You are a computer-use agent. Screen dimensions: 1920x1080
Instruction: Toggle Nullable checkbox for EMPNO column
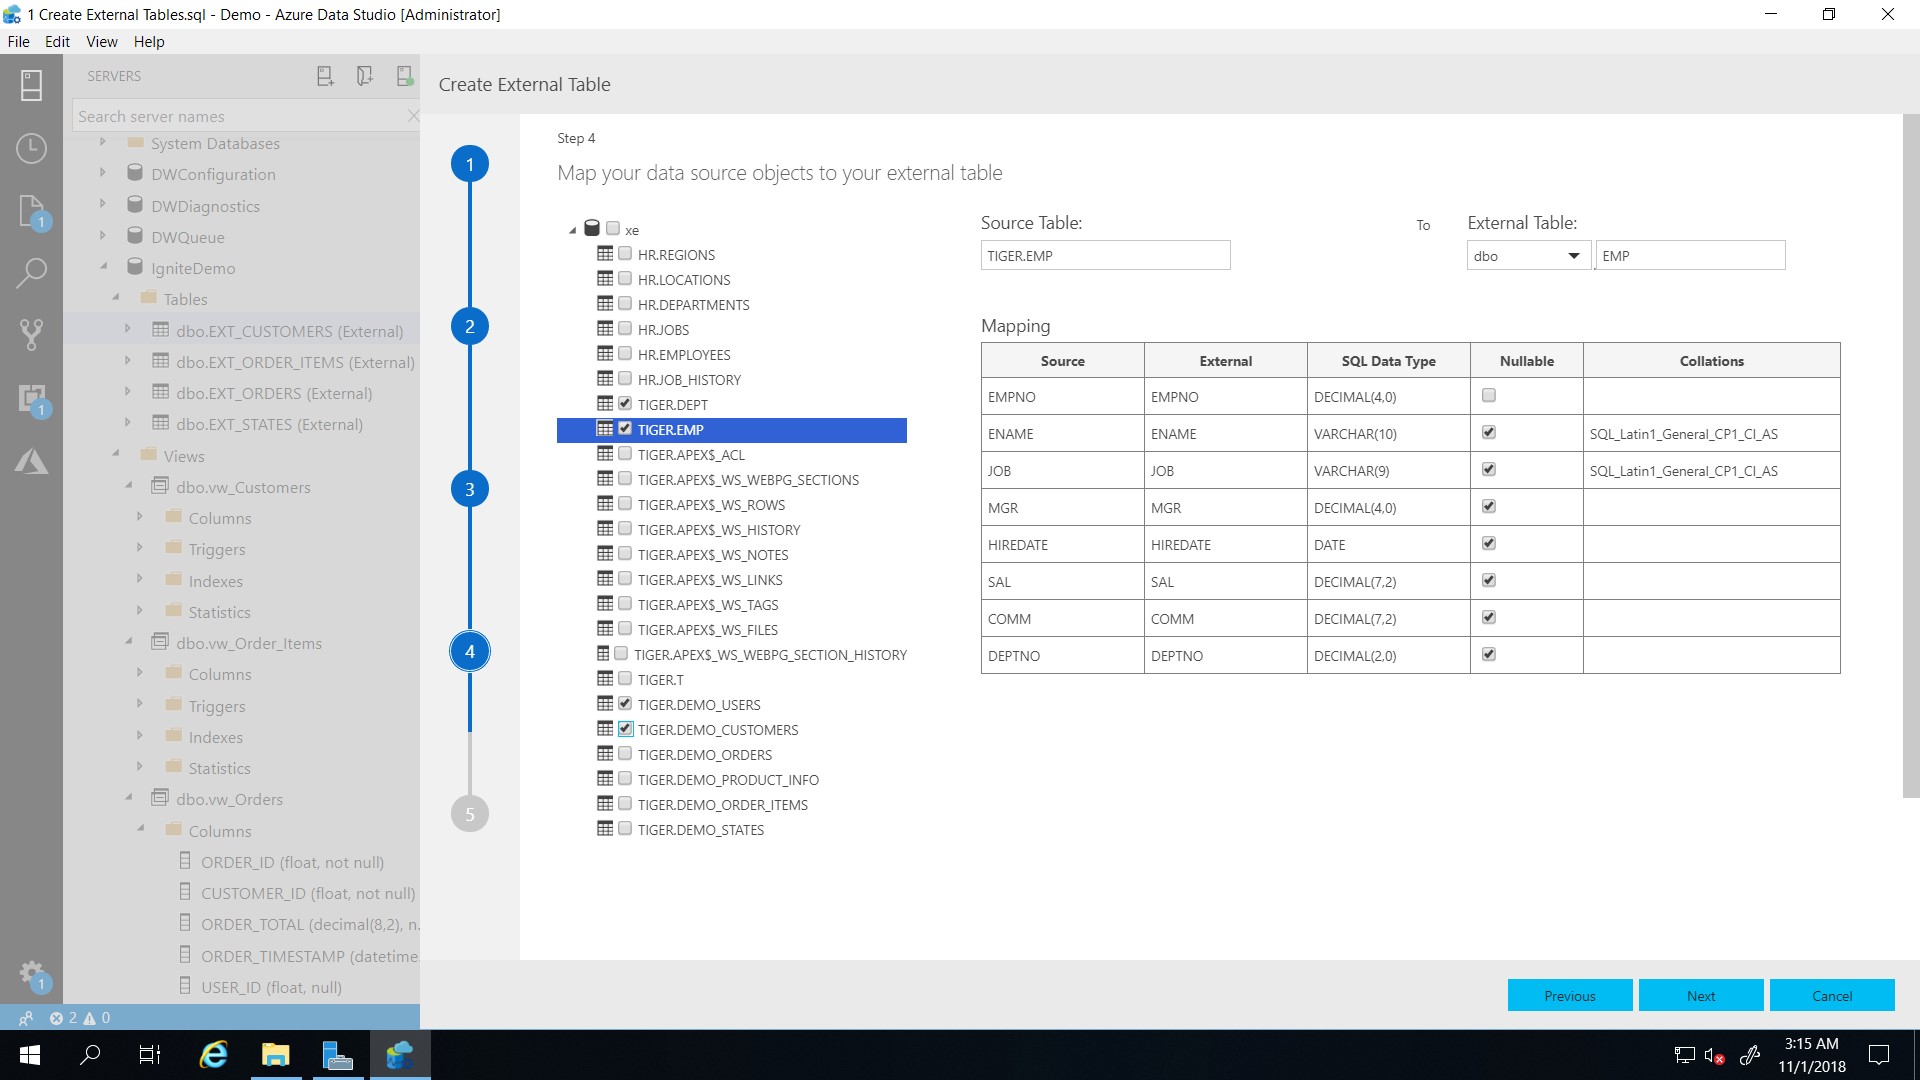click(1489, 396)
